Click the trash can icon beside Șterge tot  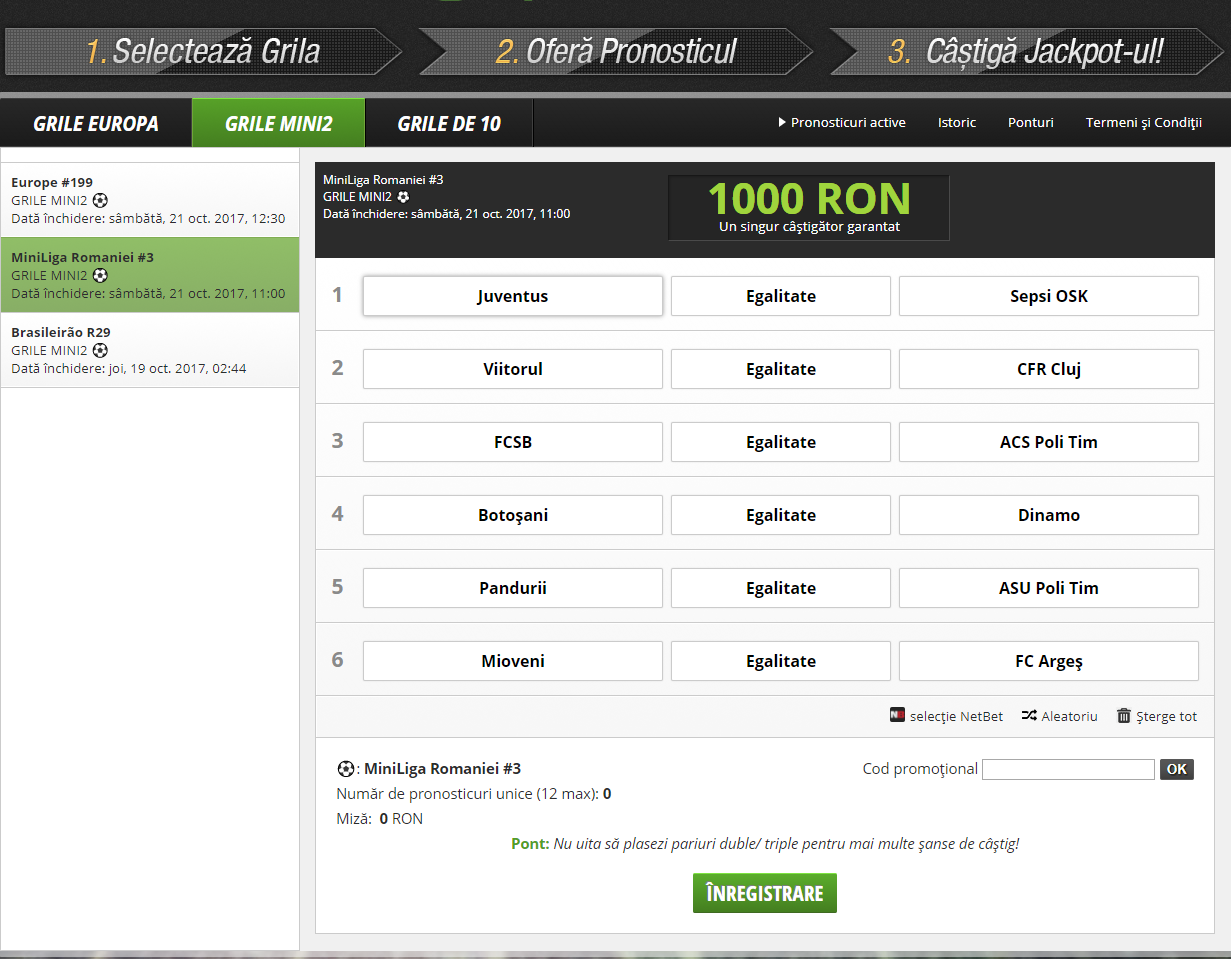point(1124,715)
